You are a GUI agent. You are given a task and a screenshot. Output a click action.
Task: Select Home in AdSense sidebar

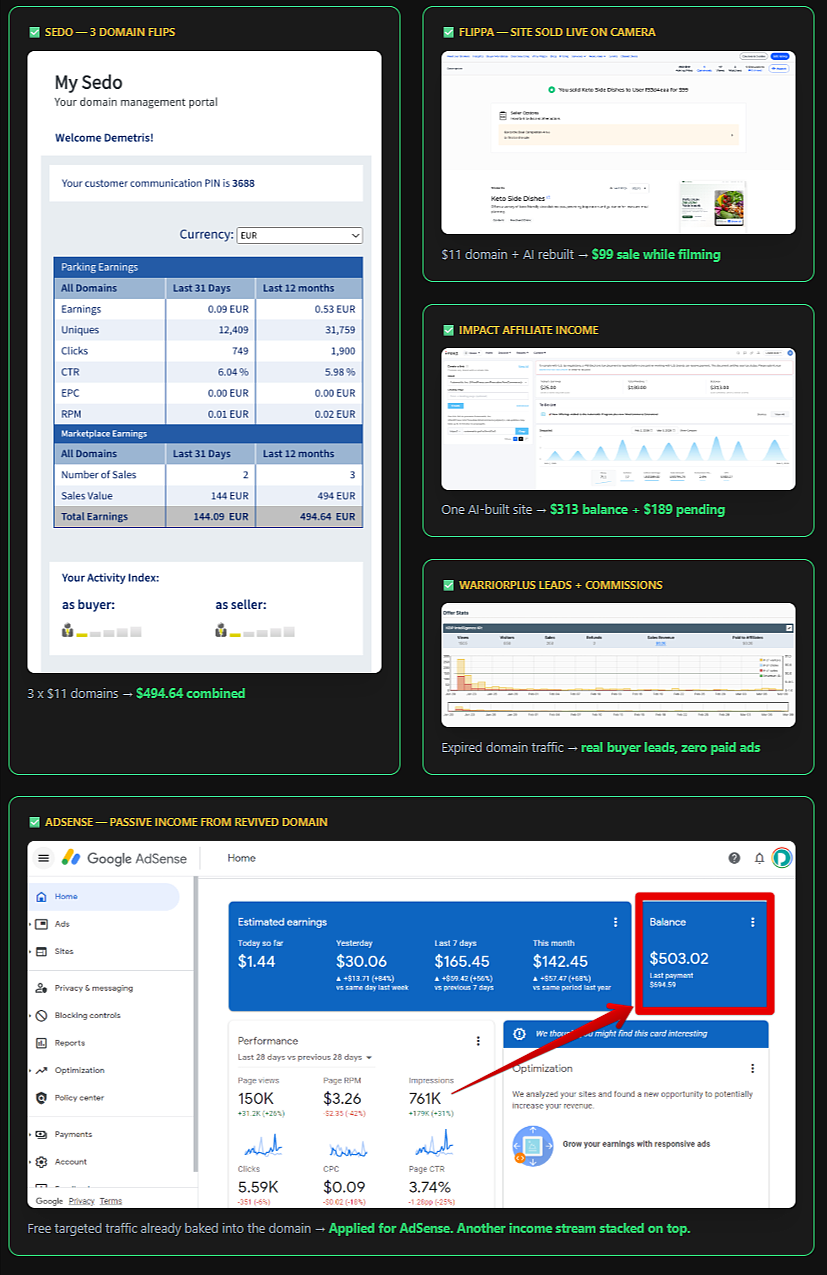(x=66, y=897)
